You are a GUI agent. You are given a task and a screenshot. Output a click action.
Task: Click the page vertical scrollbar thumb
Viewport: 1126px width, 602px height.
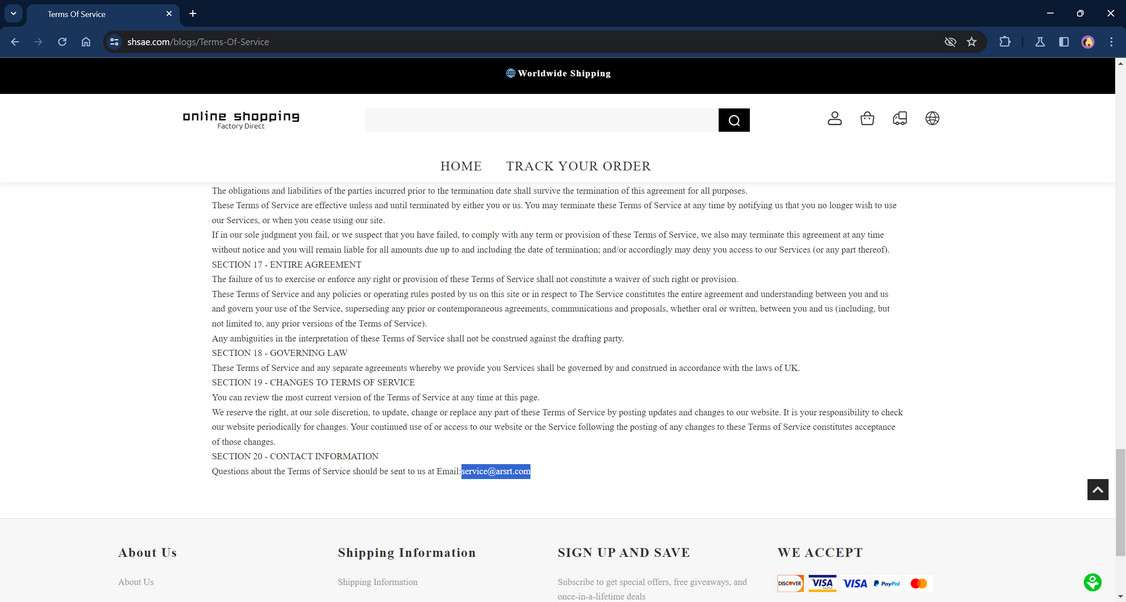click(x=1120, y=503)
